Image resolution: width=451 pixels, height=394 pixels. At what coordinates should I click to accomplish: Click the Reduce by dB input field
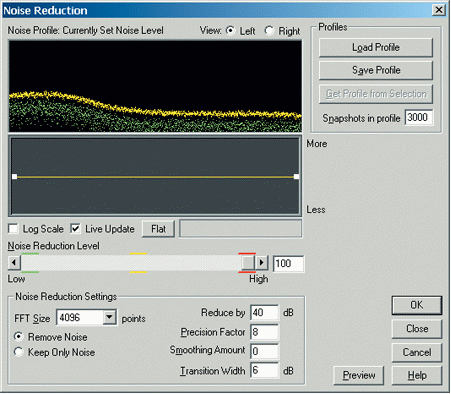(x=264, y=313)
